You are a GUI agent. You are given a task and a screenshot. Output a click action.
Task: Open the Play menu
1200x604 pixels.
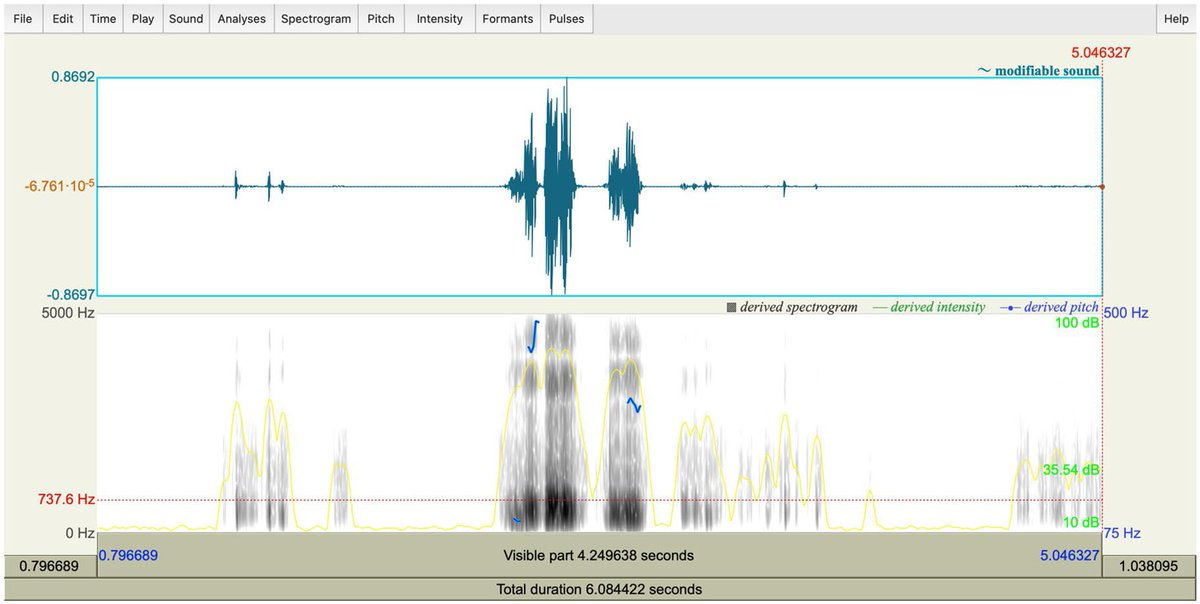pos(143,18)
